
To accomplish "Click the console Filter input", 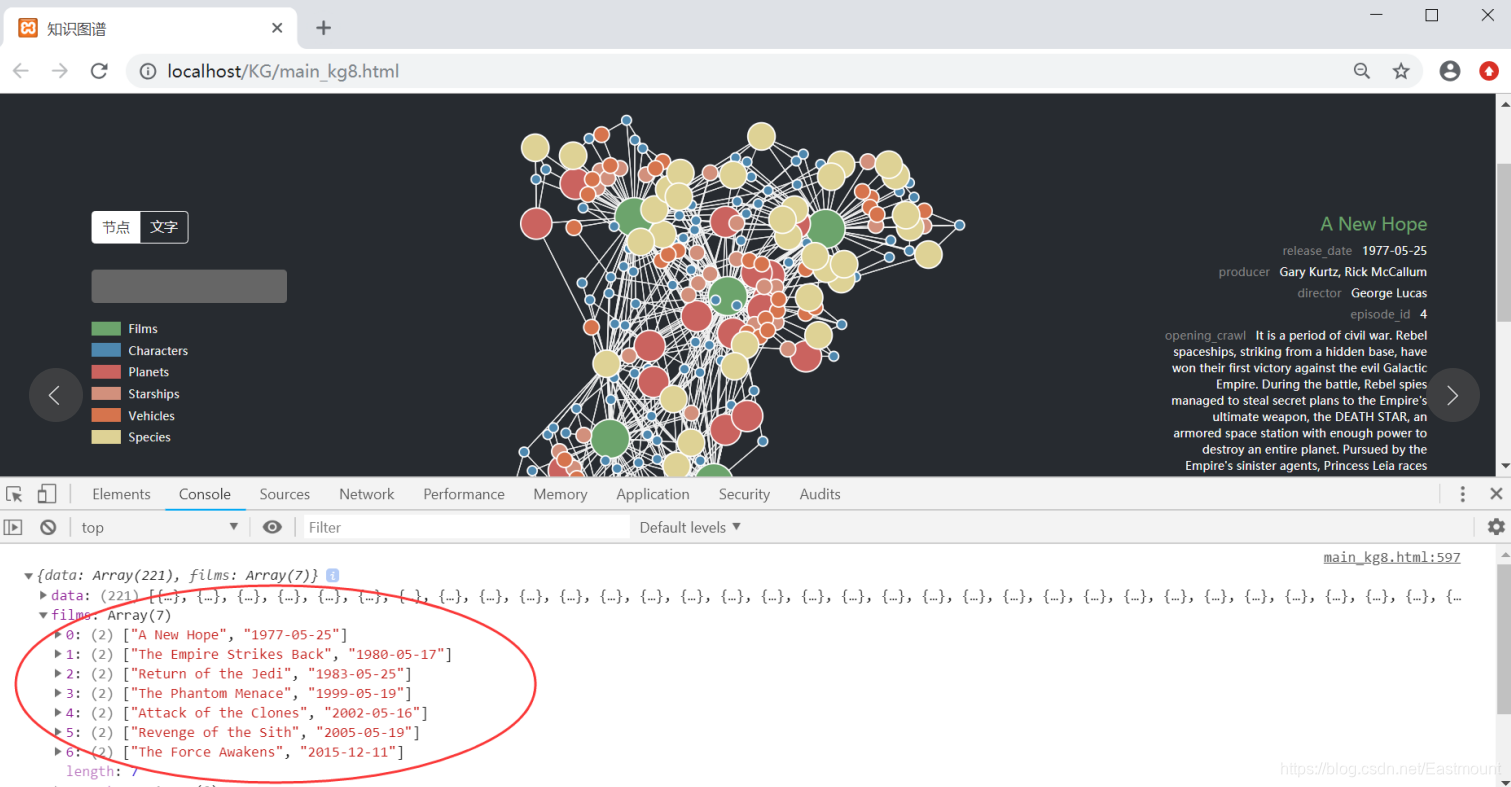I will 465,527.
